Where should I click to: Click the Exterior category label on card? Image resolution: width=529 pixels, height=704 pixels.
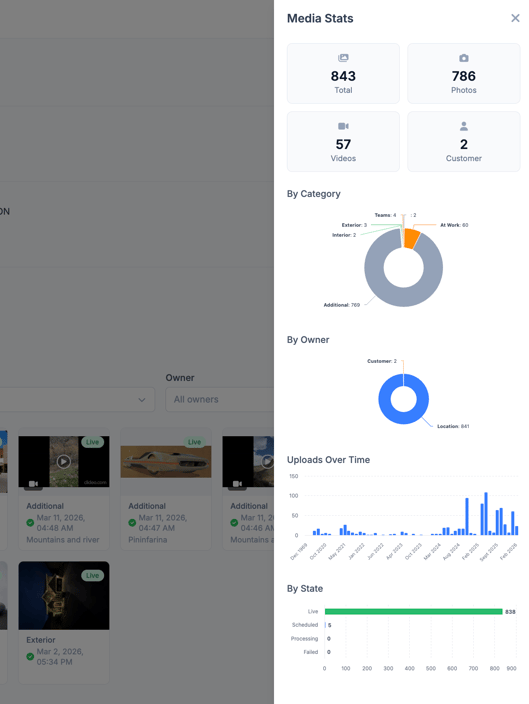41,640
